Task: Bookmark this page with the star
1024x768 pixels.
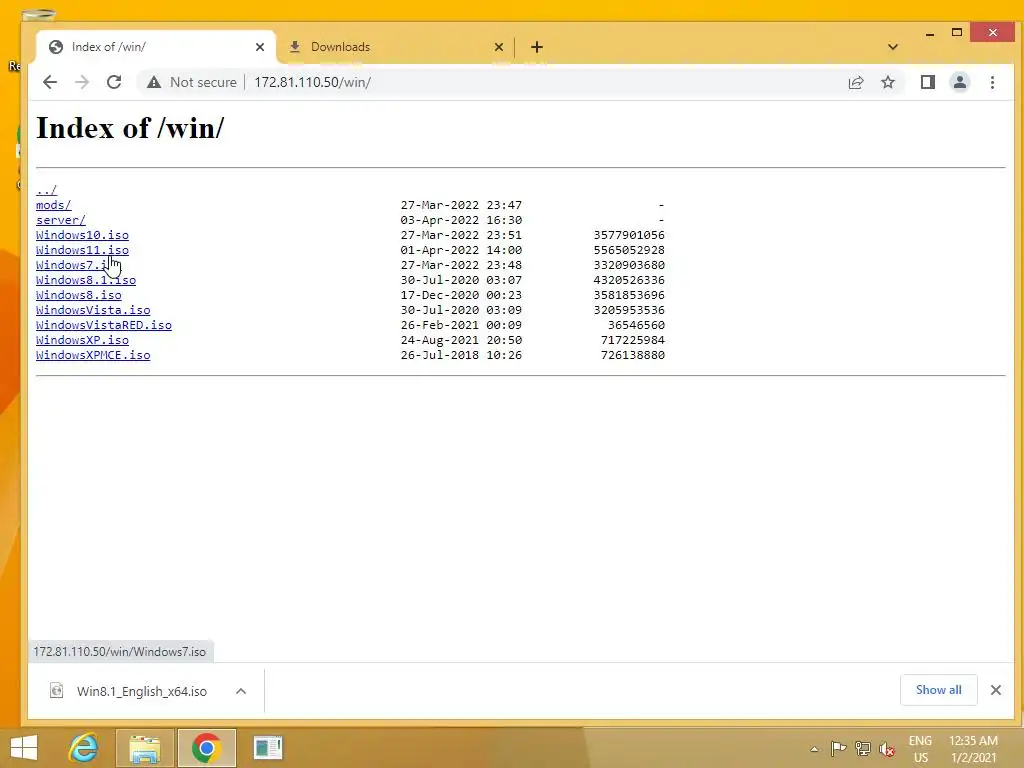Action: tap(888, 82)
